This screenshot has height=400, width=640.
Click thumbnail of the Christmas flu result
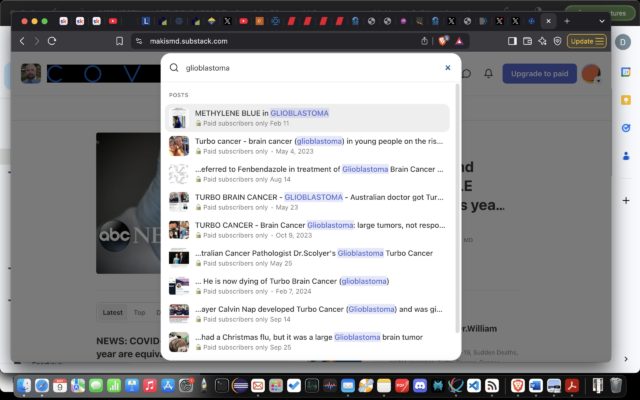(179, 342)
